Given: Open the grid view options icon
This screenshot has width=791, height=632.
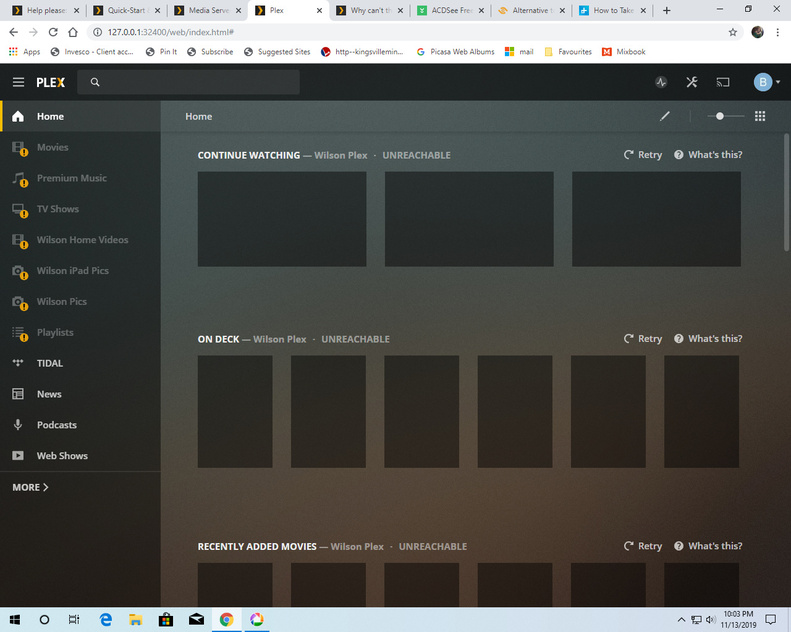Looking at the screenshot, I should [760, 117].
